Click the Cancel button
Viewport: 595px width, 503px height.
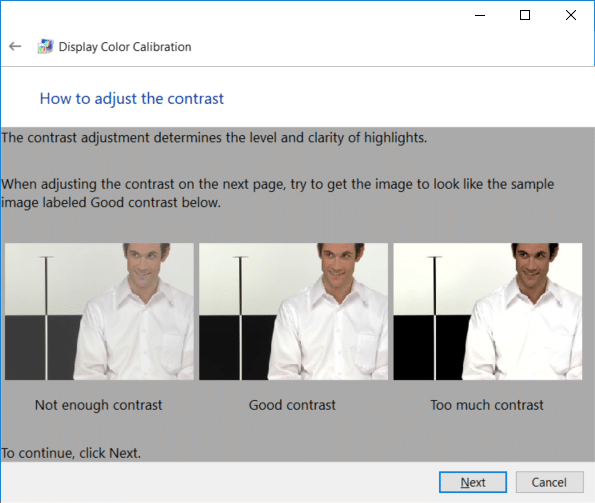click(549, 482)
